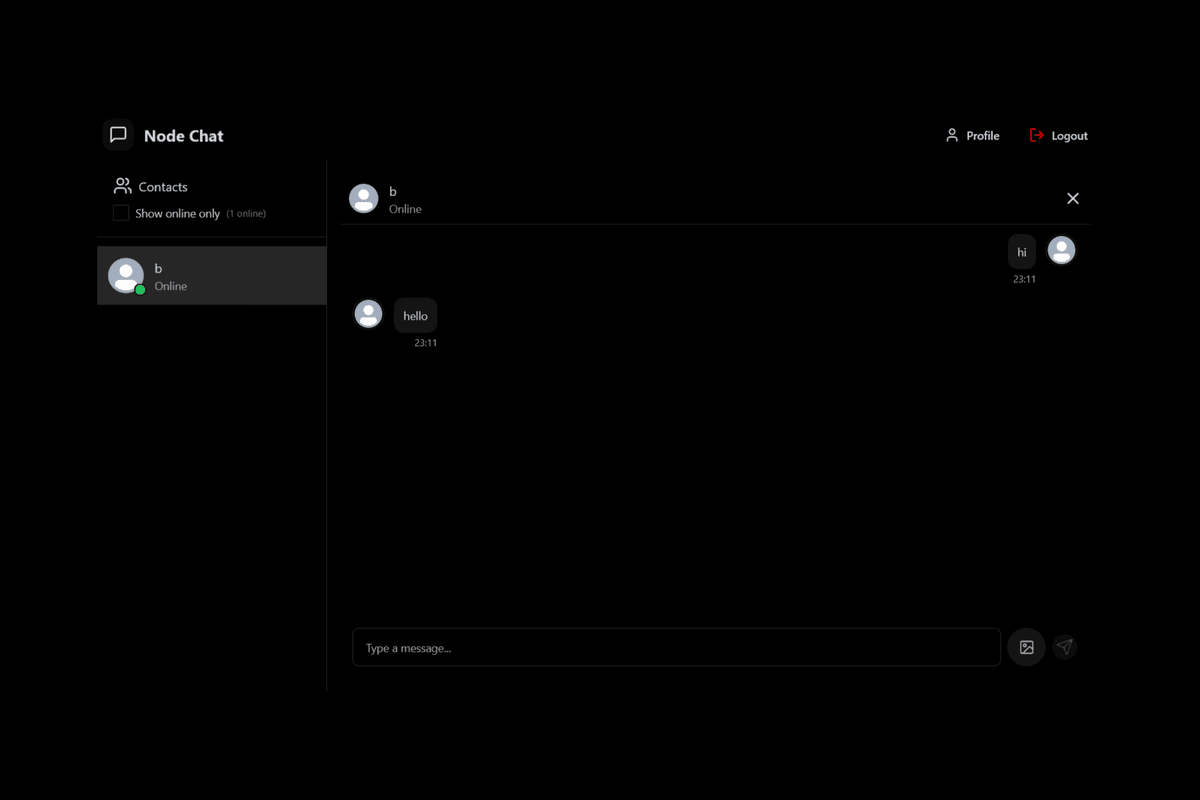Select user b from the contacts list
This screenshot has width=1200, height=800.
pyautogui.click(x=210, y=275)
